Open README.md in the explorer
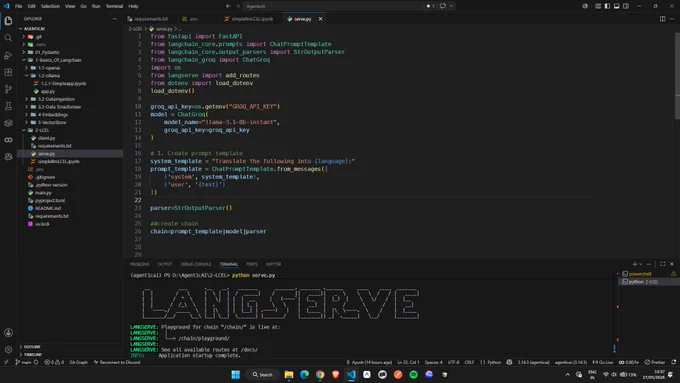This screenshot has height=383, width=680. click(48, 208)
